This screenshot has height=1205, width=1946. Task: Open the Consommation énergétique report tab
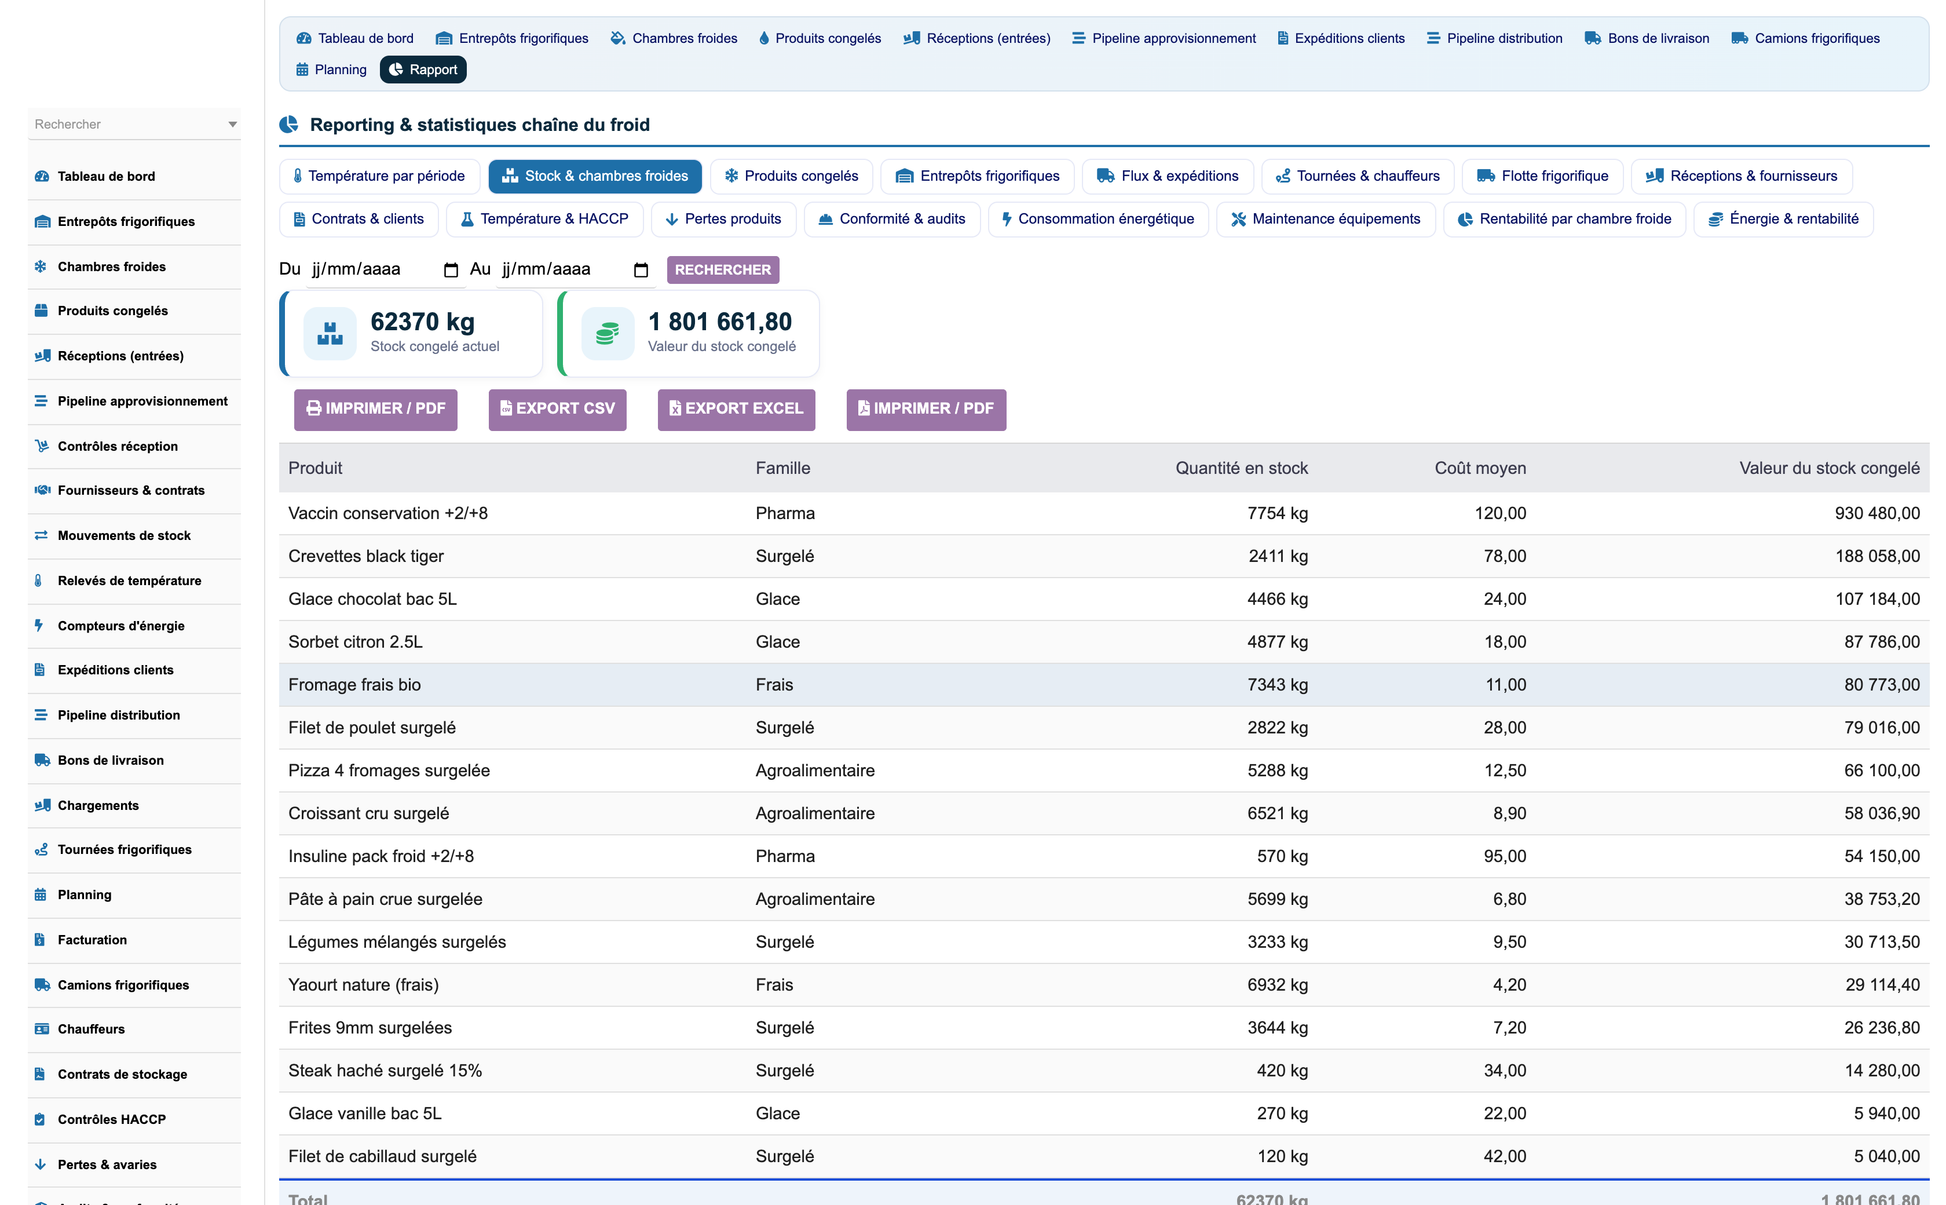(1098, 219)
